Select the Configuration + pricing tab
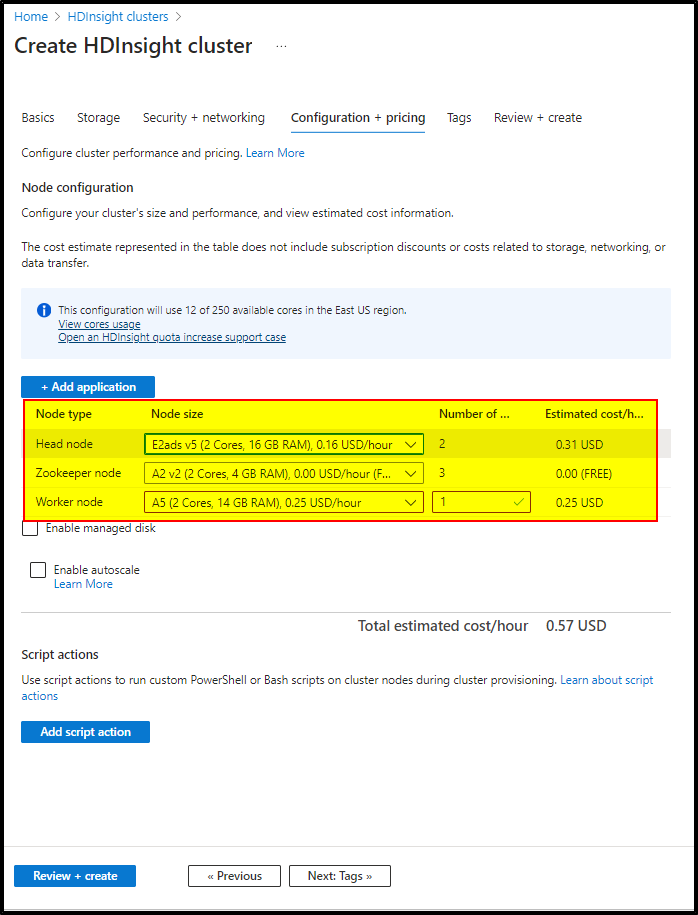Image resolution: width=698 pixels, height=915 pixels. [358, 118]
